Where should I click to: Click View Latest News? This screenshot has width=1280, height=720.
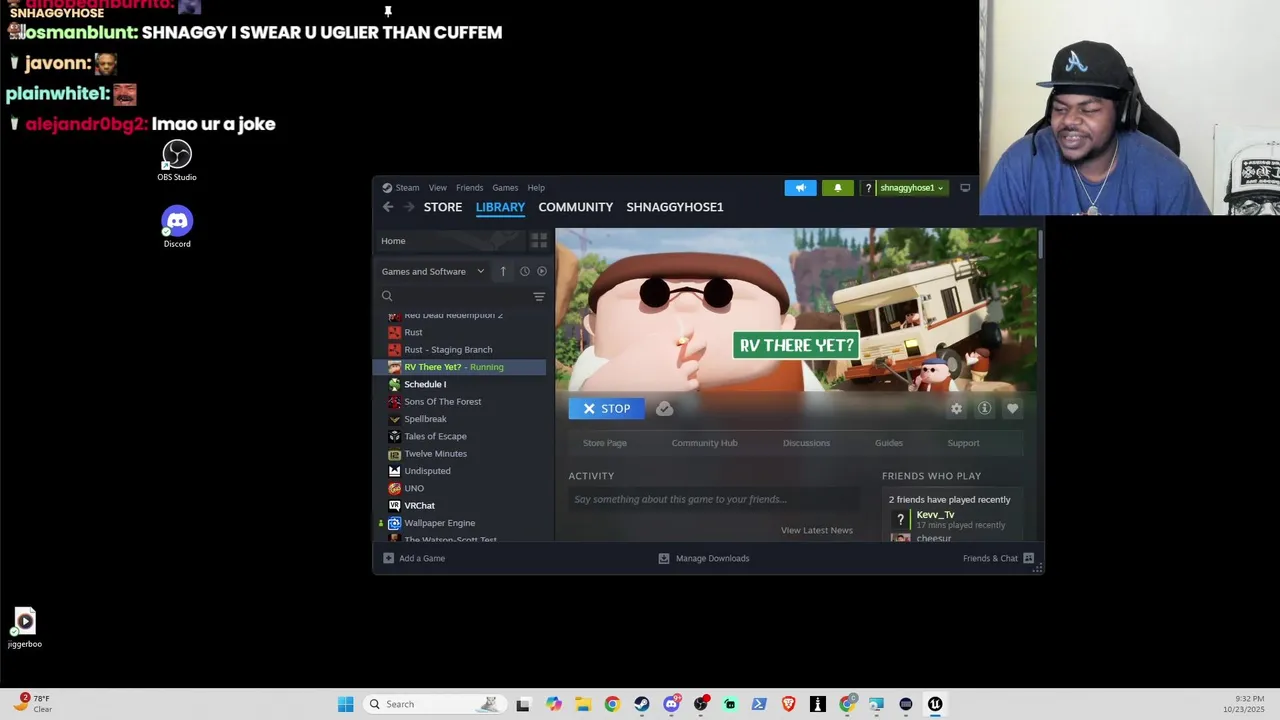(817, 530)
